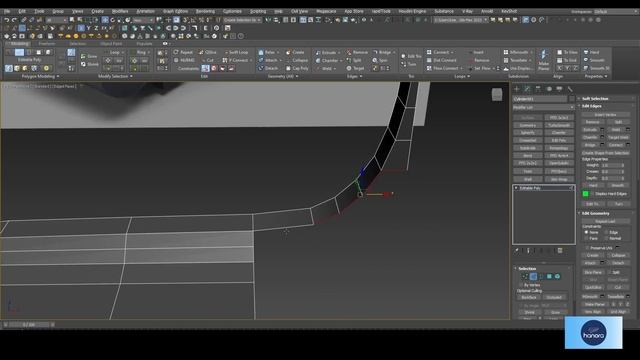Click the Y axis constraint in toolbar
This screenshot has height=360, width=640.
[x=89, y=28]
